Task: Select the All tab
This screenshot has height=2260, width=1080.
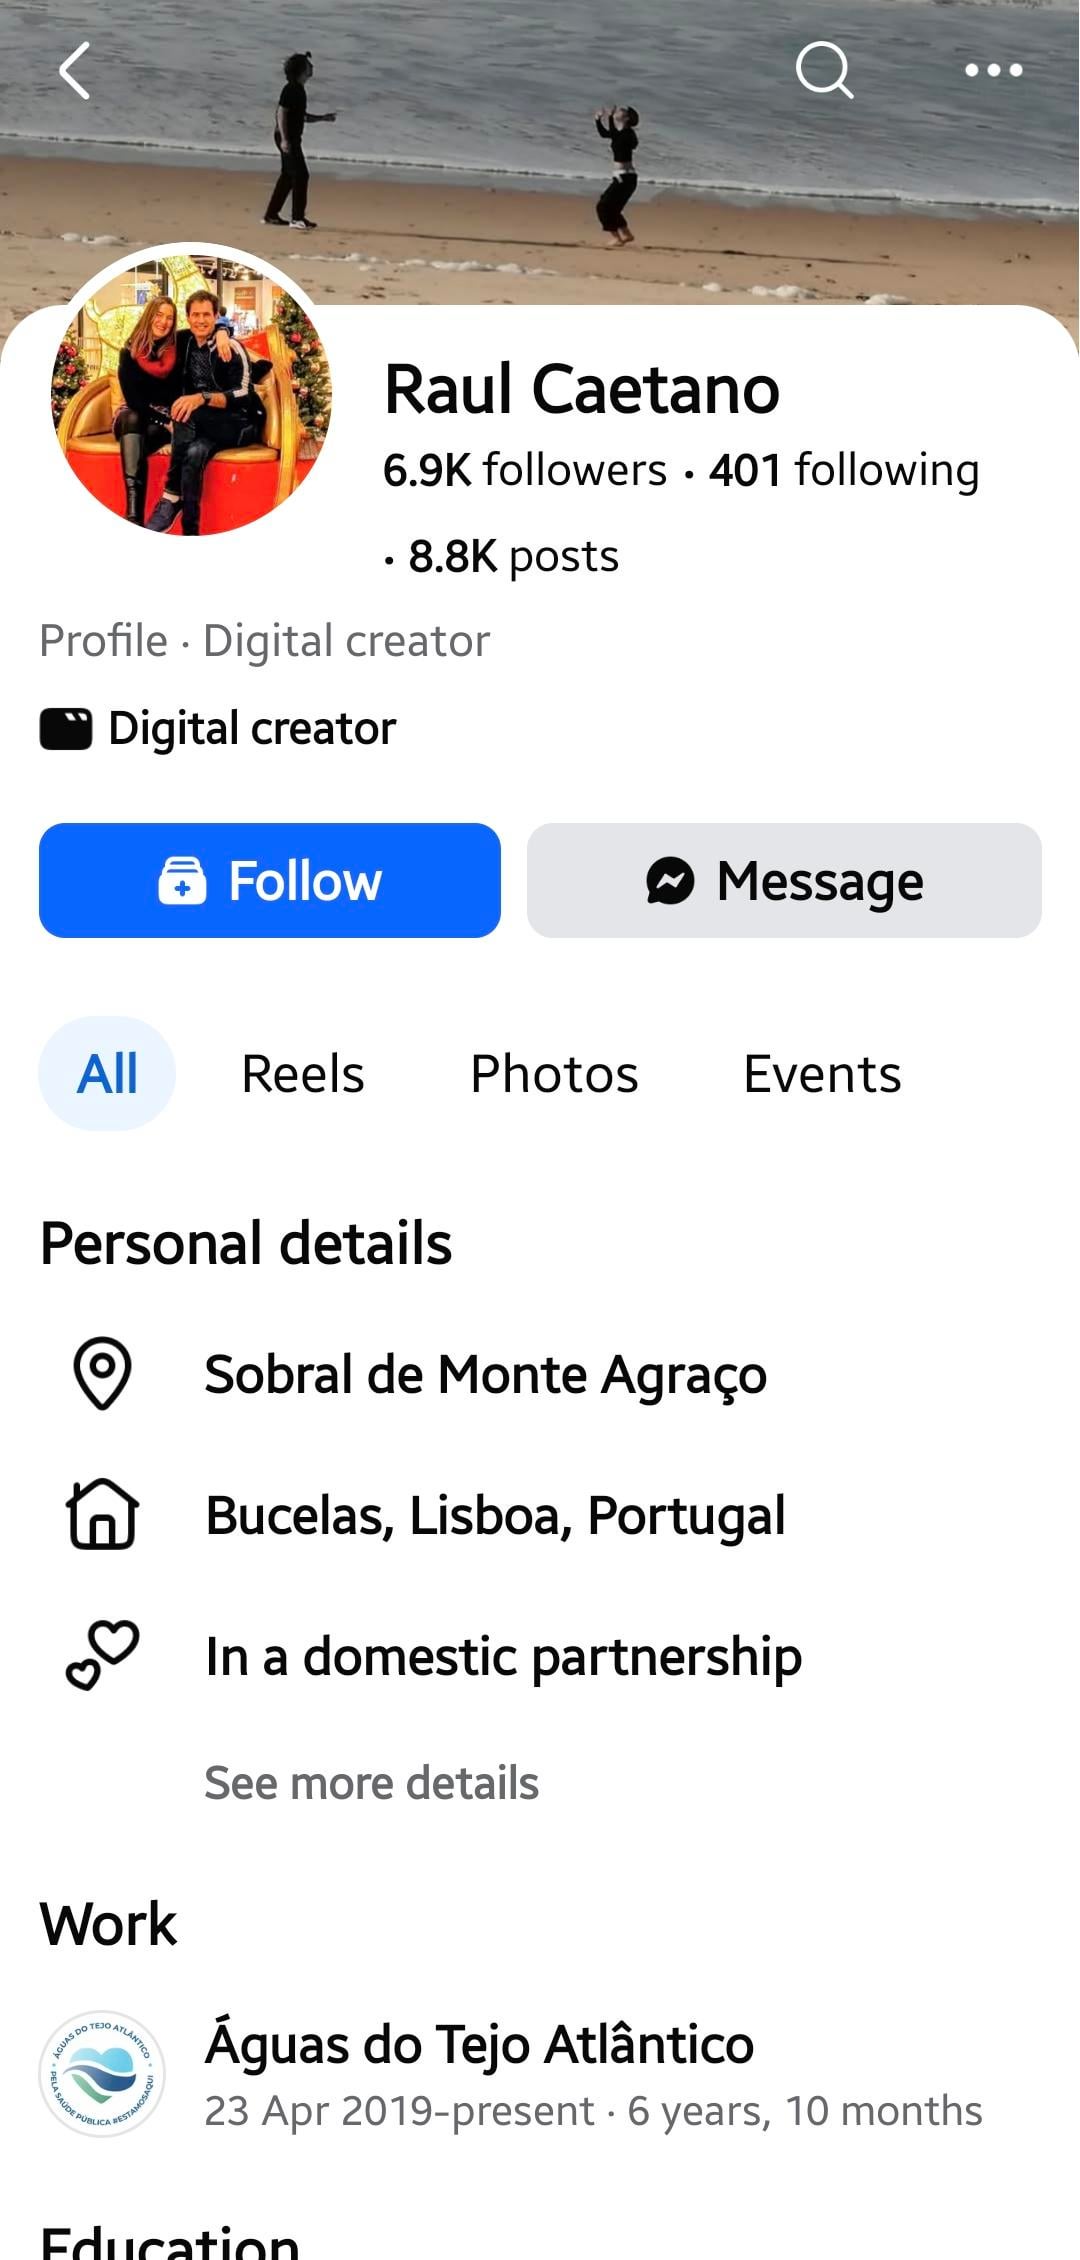Action: tap(107, 1074)
